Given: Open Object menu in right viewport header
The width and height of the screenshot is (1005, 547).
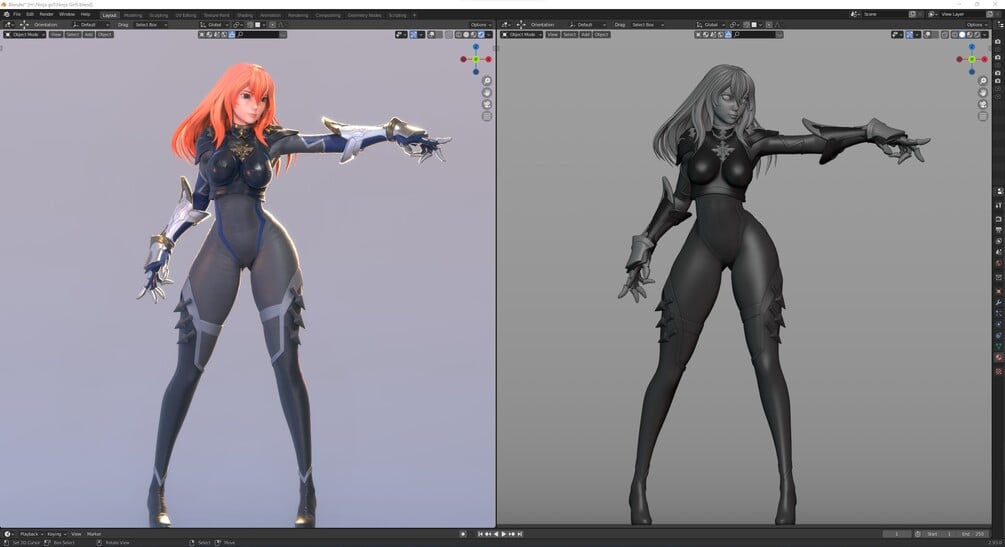Looking at the screenshot, I should pyautogui.click(x=601, y=35).
